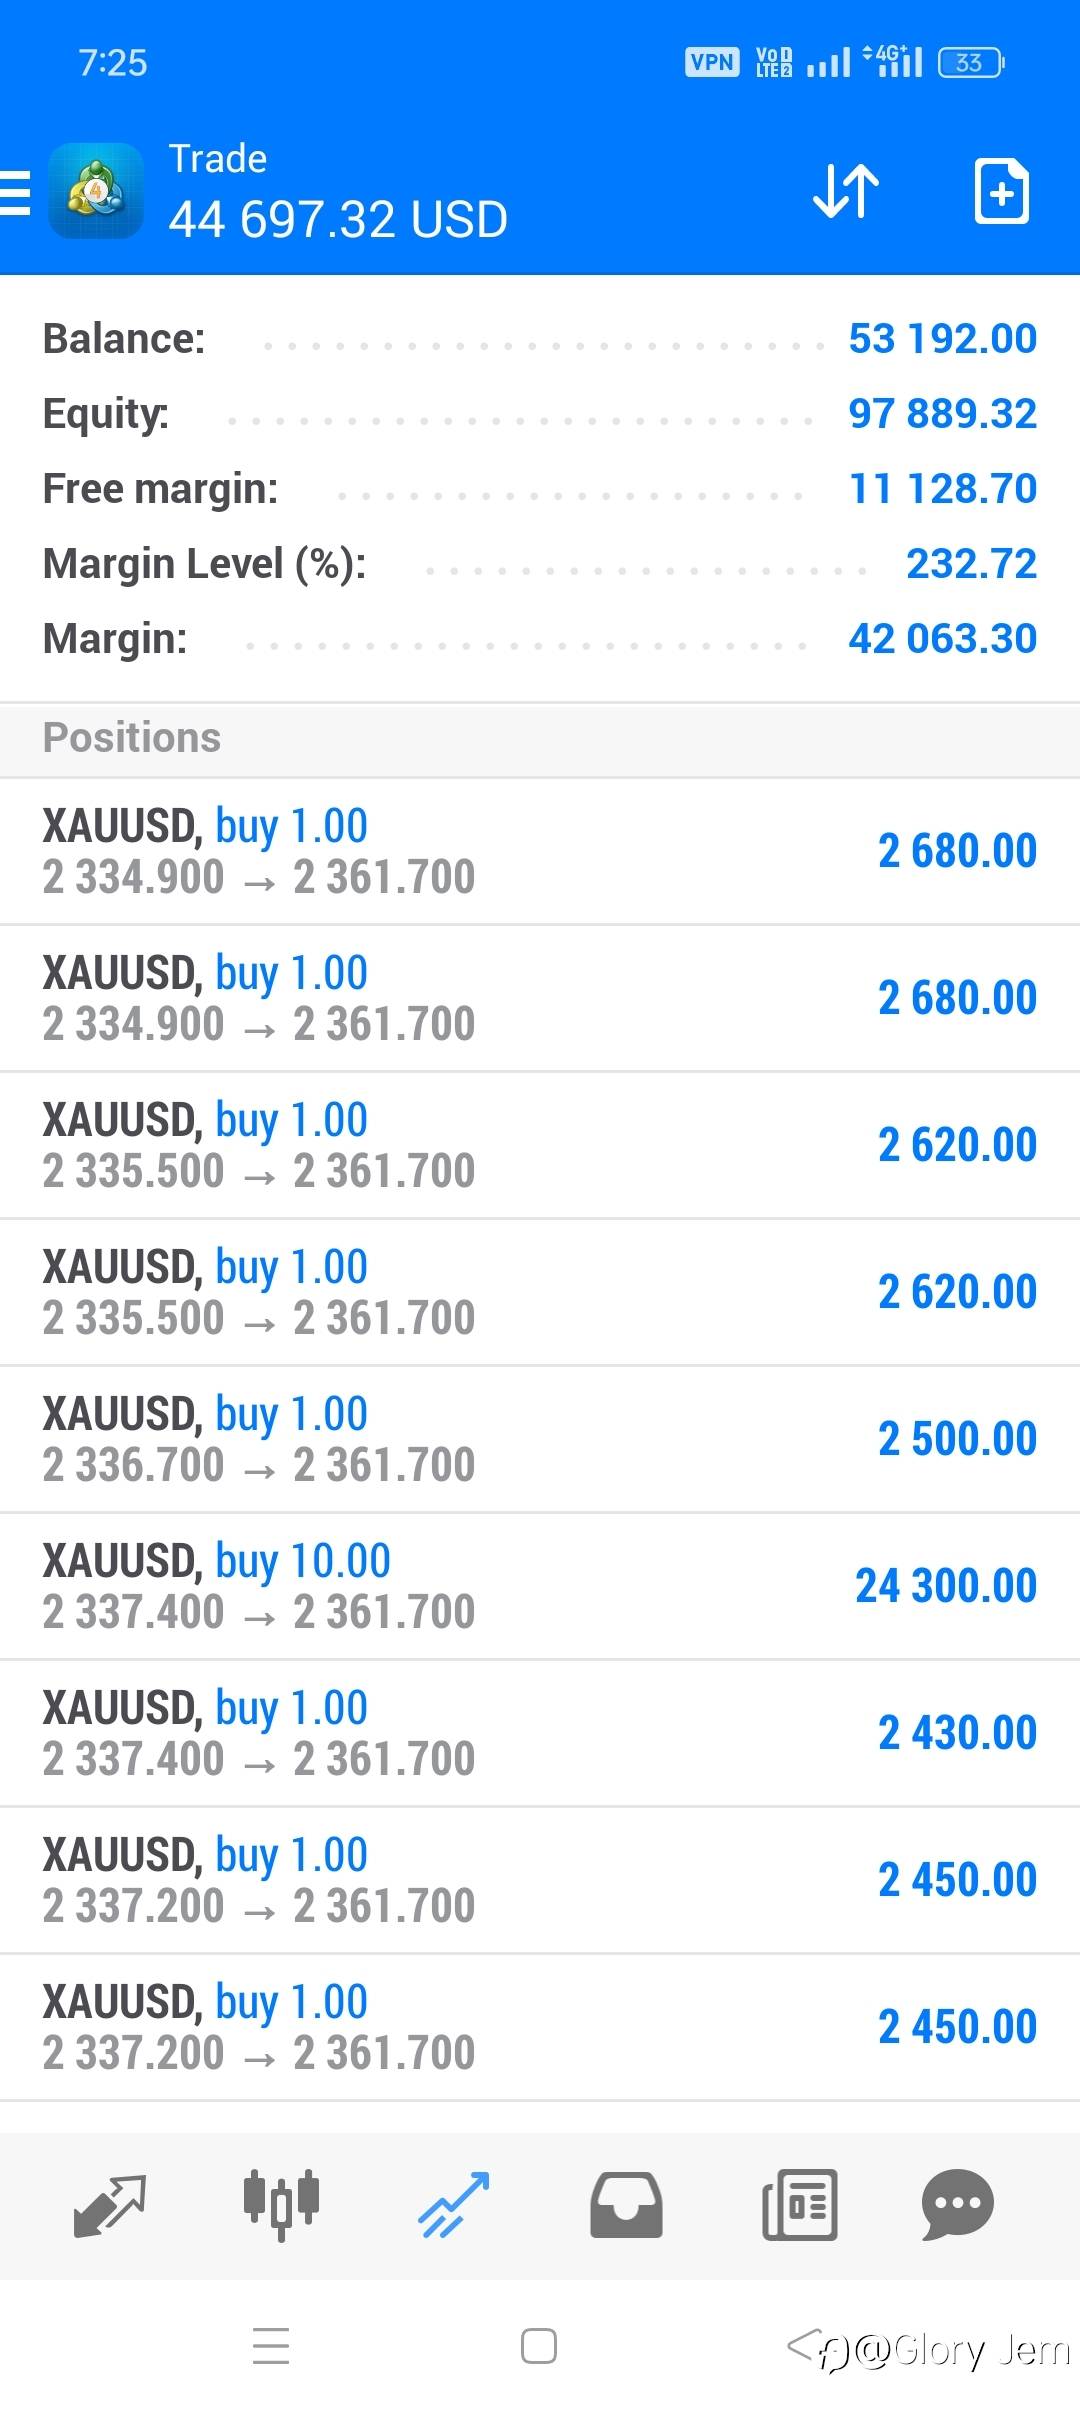Open the Quotes tab with arrows icon
This screenshot has width=1080, height=2412.
(110, 2204)
